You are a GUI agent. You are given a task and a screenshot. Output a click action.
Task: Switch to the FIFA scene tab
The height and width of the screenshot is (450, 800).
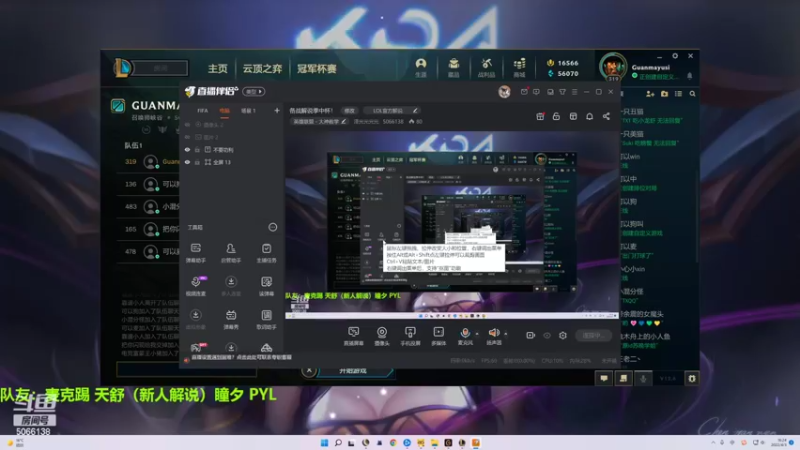203,111
